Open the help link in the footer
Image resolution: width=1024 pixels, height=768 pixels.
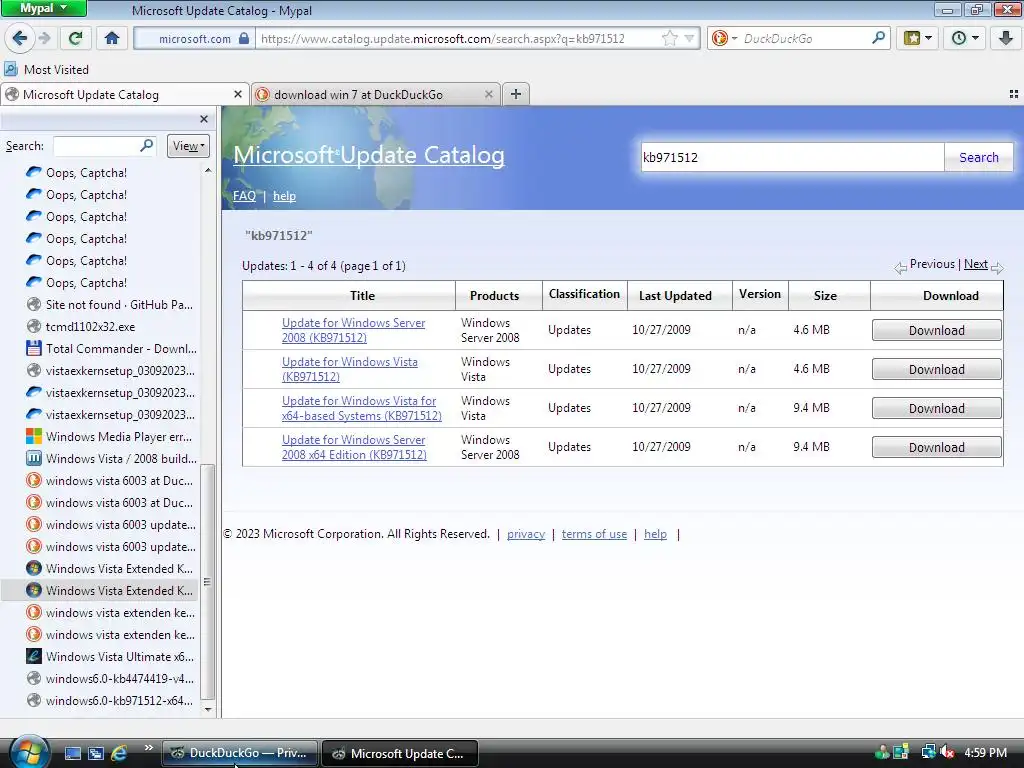pyautogui.click(x=655, y=534)
